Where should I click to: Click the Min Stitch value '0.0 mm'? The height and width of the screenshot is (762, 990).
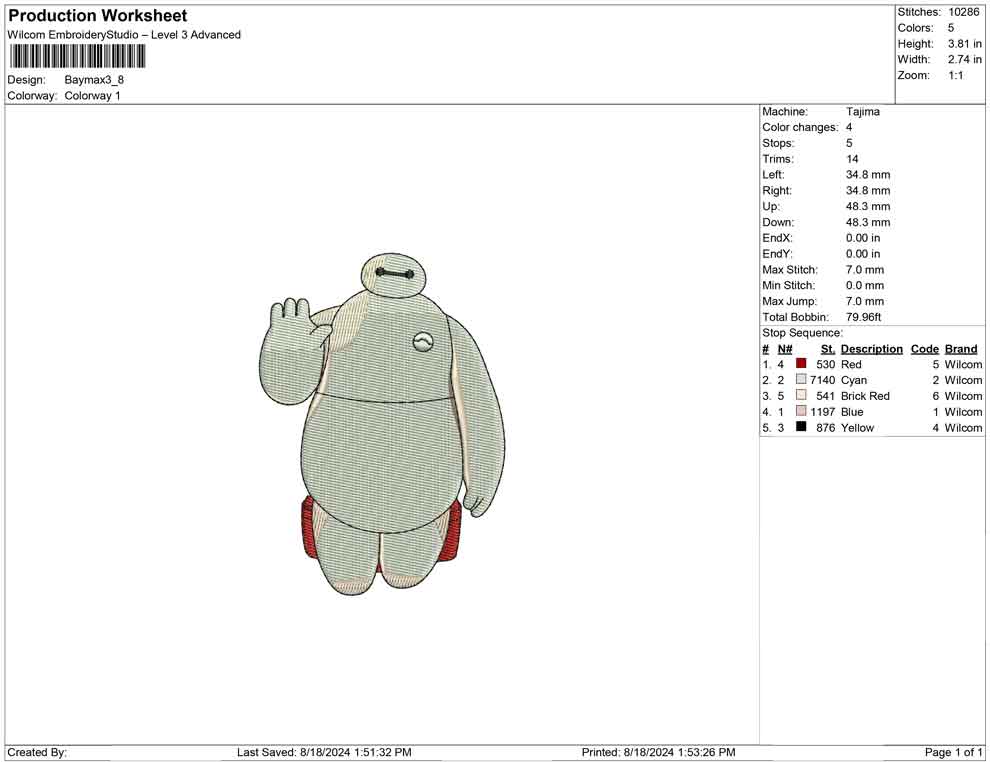pos(865,285)
